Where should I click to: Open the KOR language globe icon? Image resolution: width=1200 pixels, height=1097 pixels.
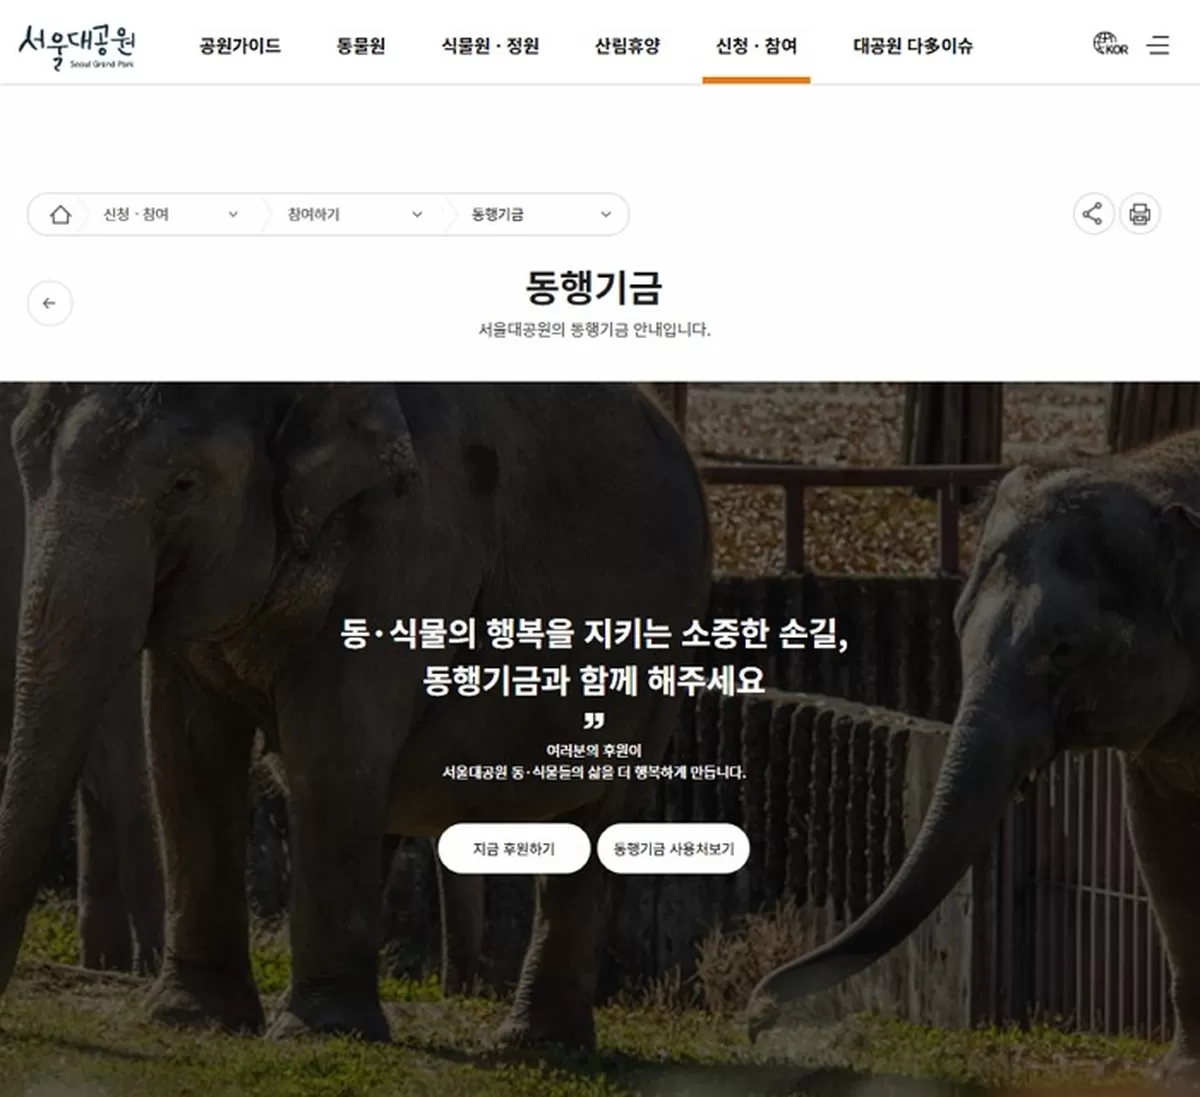click(1110, 44)
